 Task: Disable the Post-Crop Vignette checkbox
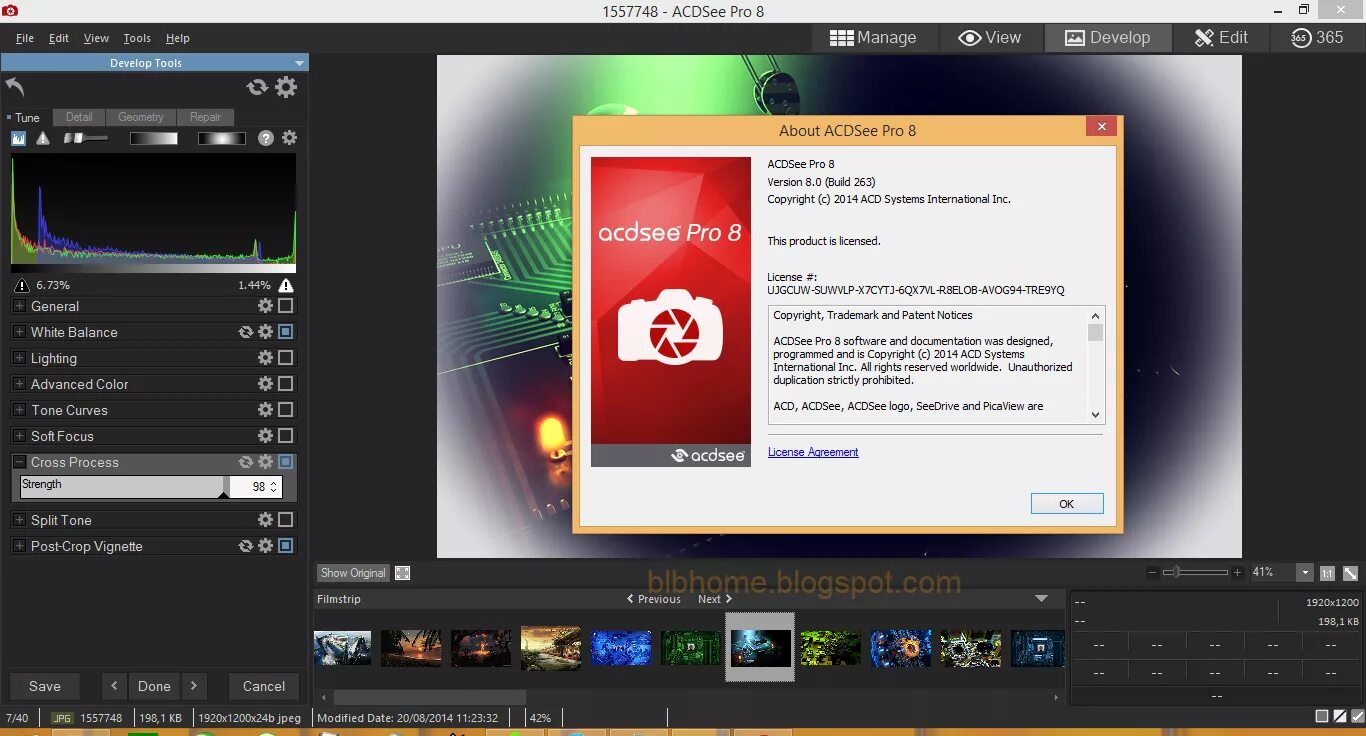tap(286, 546)
